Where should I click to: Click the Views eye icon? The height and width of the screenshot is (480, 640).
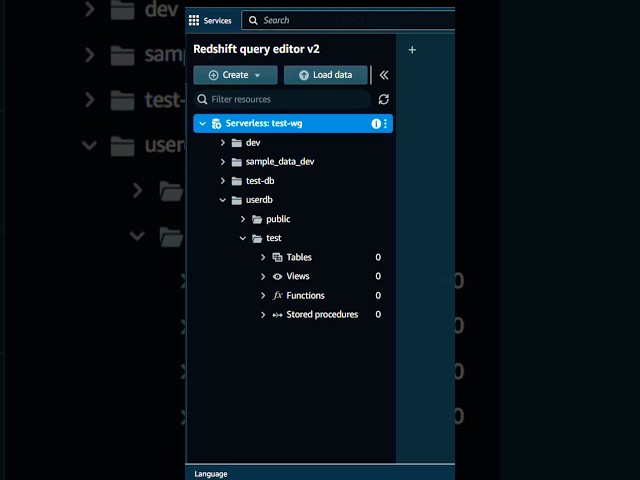pyautogui.click(x=278, y=276)
